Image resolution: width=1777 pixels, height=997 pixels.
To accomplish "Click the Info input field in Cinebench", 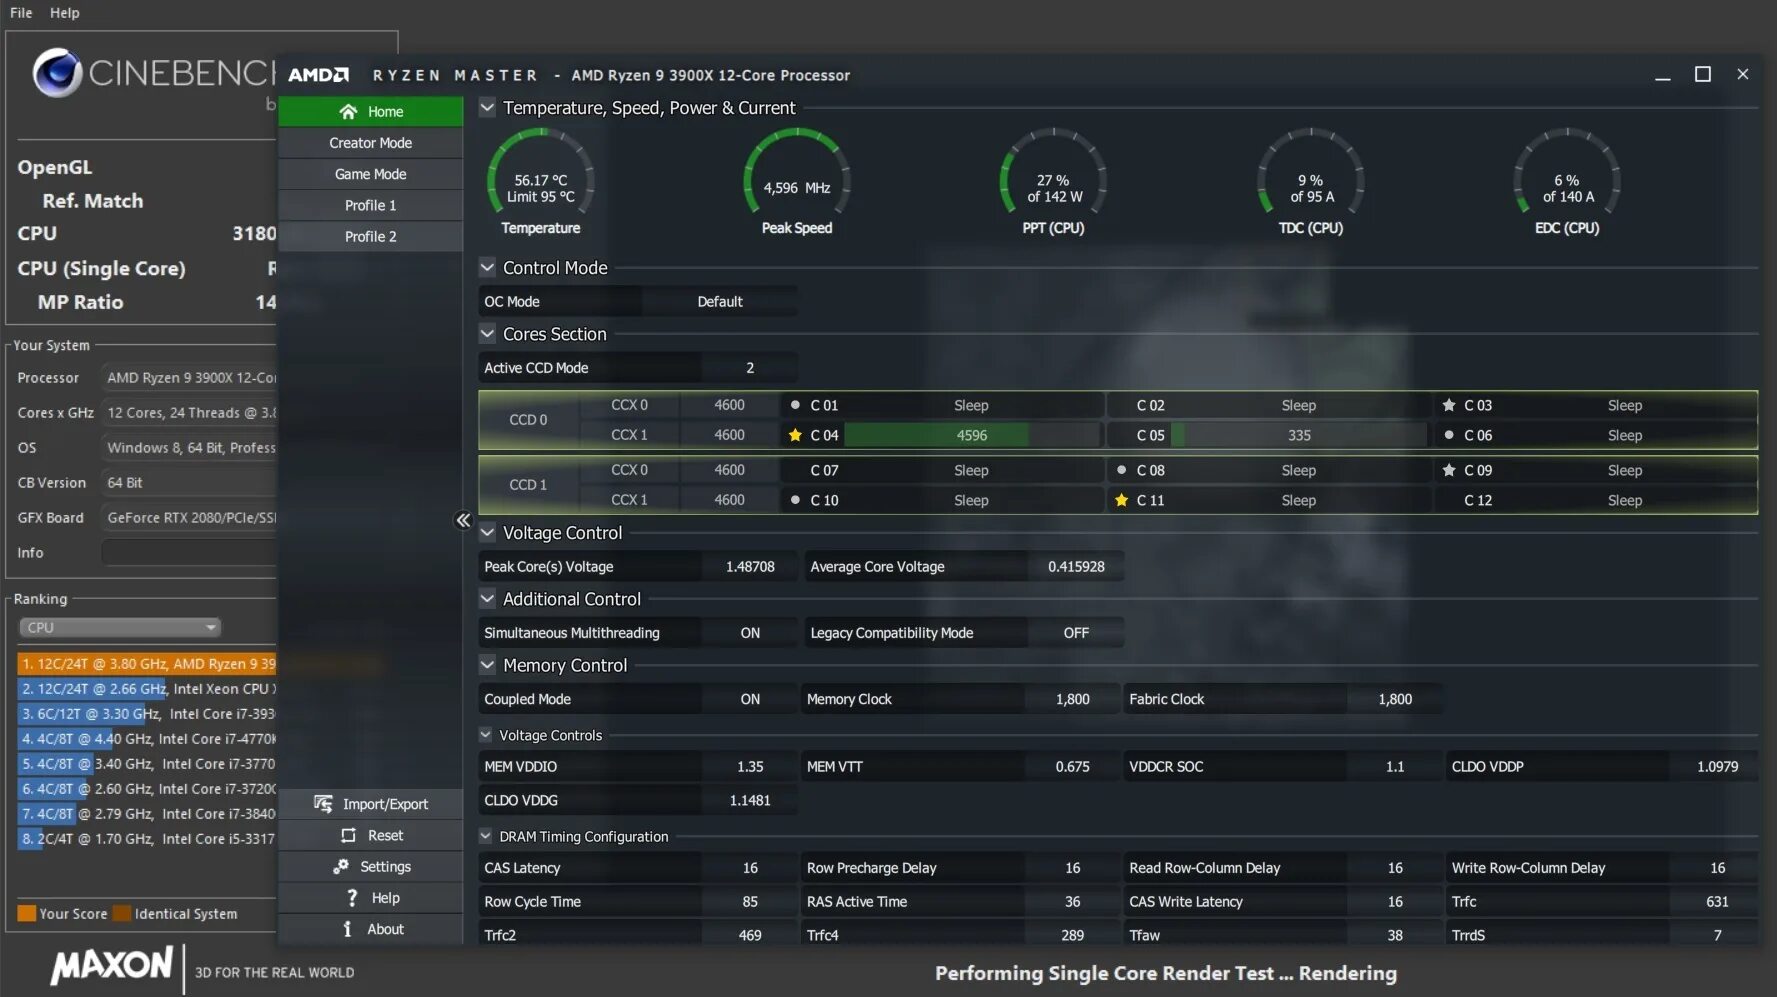I will (188, 552).
